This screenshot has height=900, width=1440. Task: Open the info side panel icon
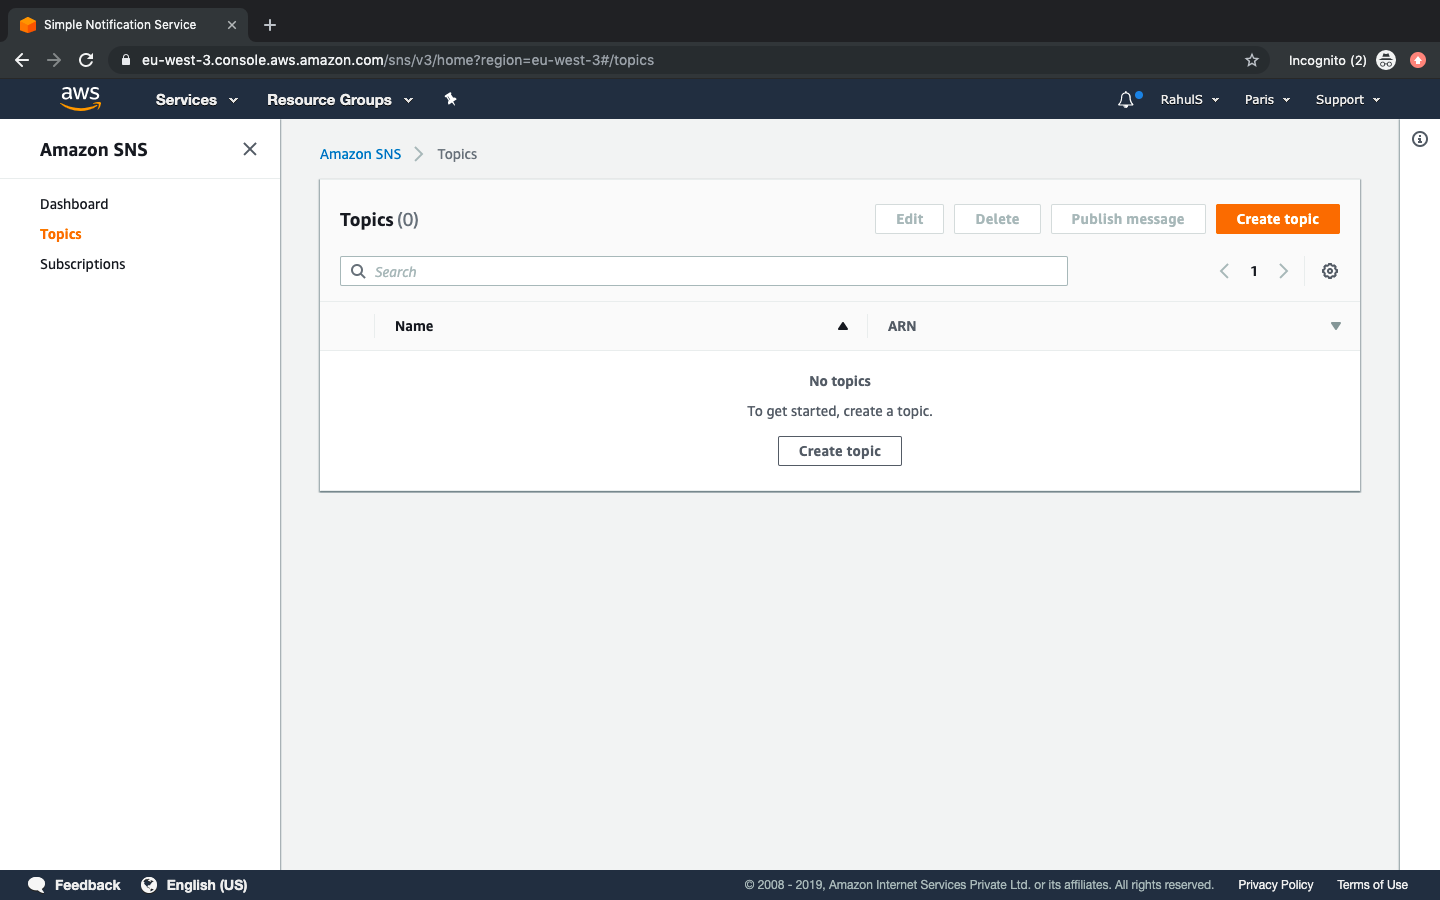coord(1419,139)
